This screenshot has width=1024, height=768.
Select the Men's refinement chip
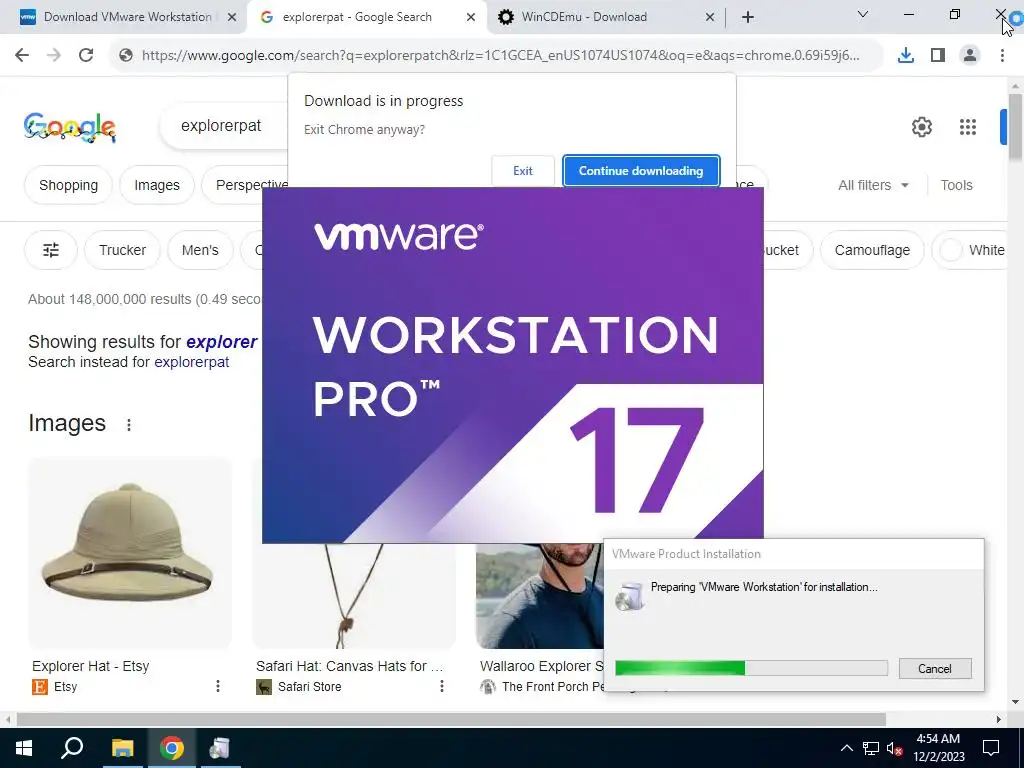200,250
